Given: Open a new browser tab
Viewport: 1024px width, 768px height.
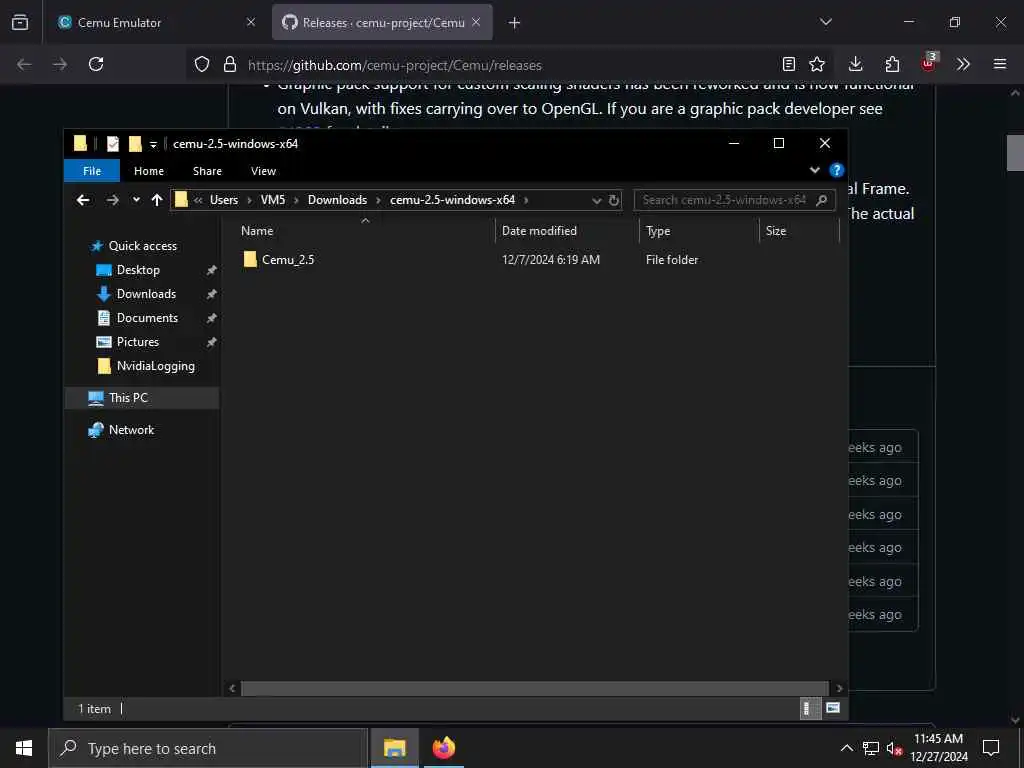Looking at the screenshot, I should coord(515,23).
